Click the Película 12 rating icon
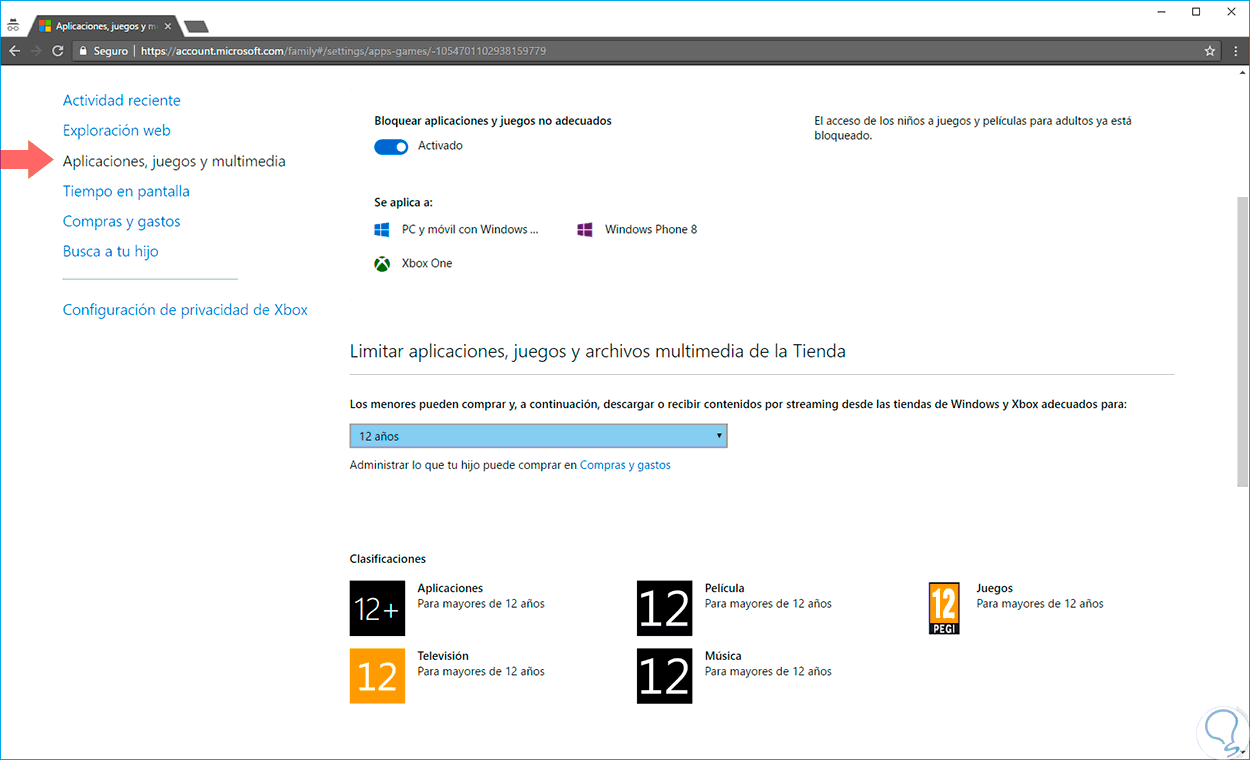The width and height of the screenshot is (1250, 760). [x=664, y=608]
